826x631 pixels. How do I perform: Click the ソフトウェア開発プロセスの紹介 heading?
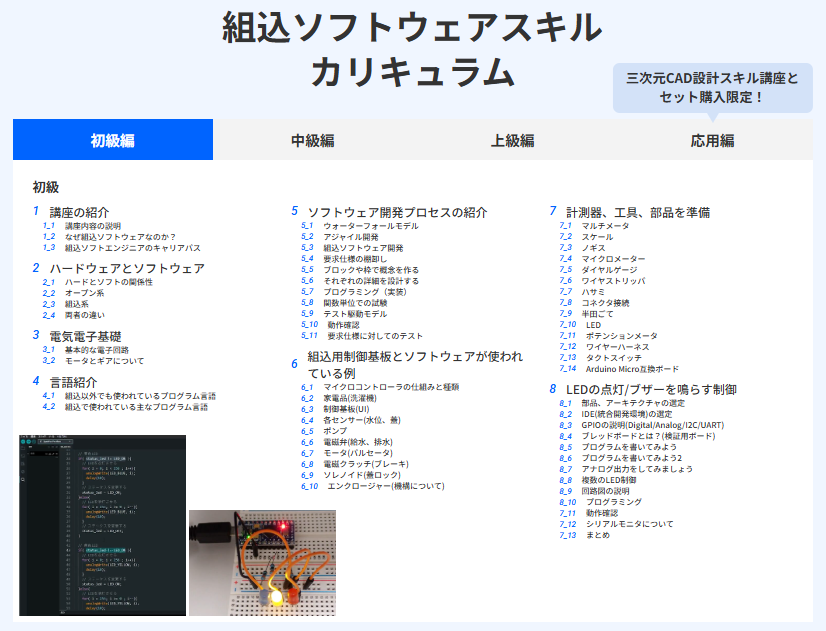[x=397, y=212]
